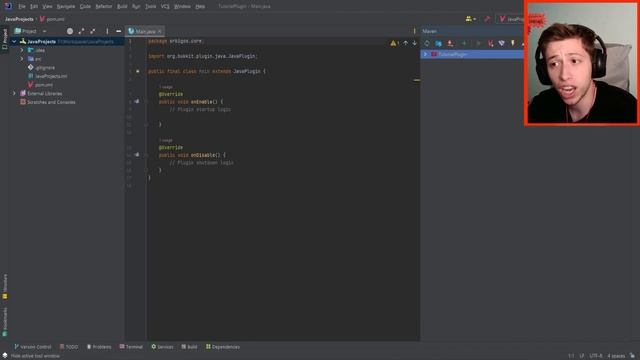Screen dimensions: 640x360
Task: Open the Code menu
Action: point(85,7)
